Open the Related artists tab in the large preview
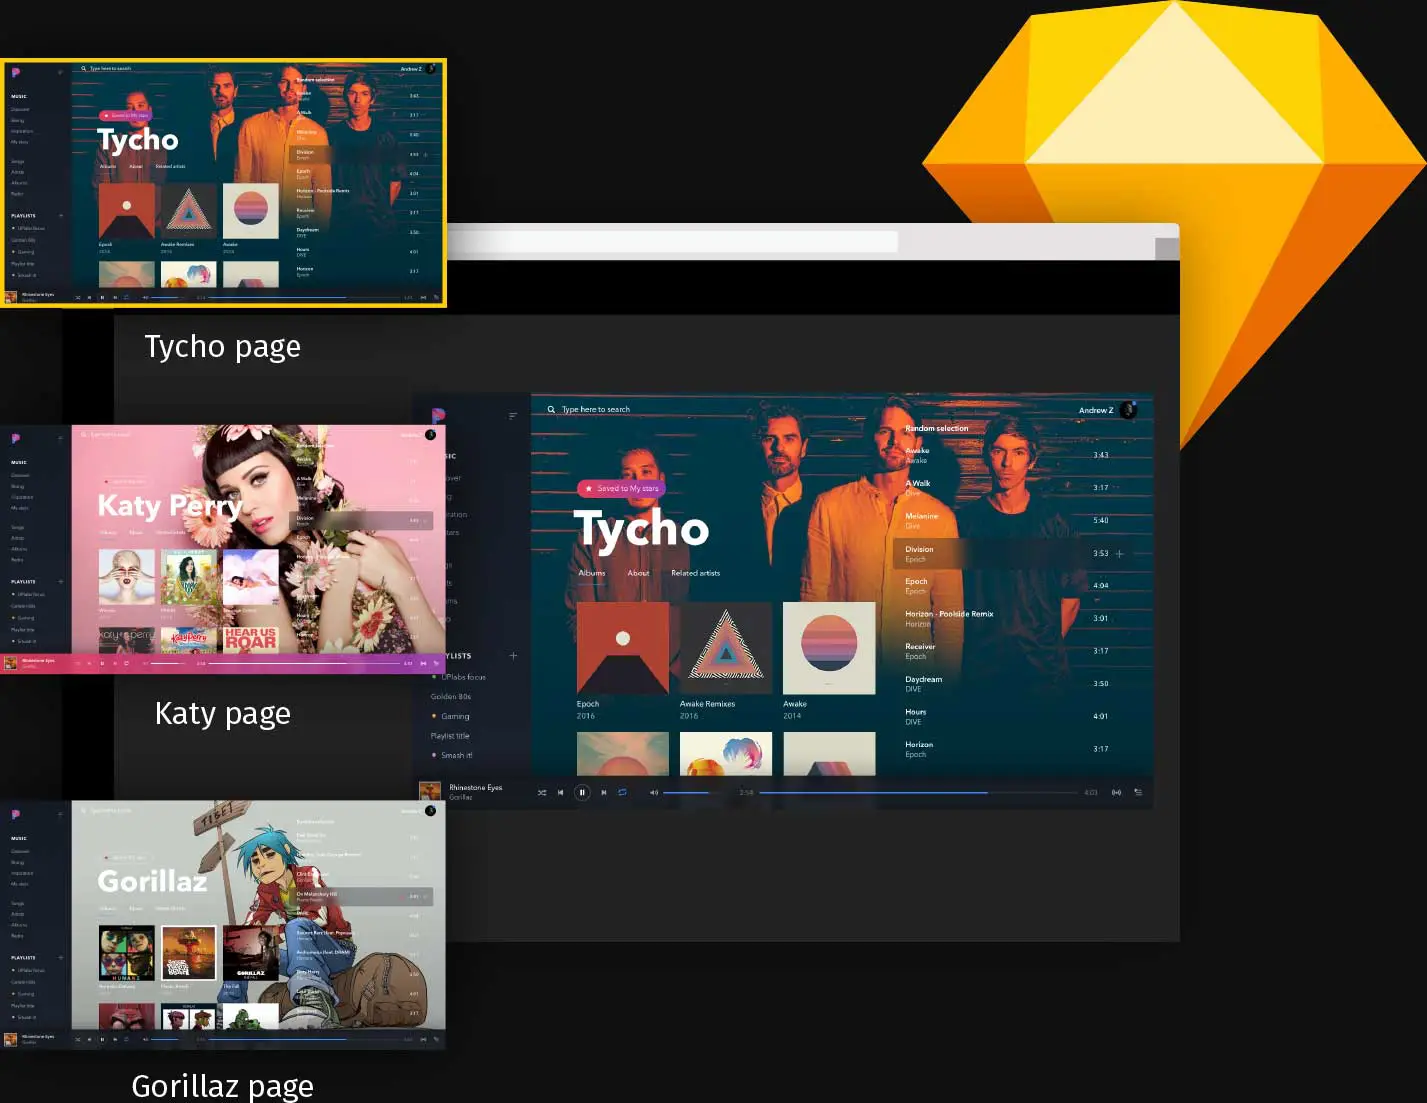 point(696,573)
